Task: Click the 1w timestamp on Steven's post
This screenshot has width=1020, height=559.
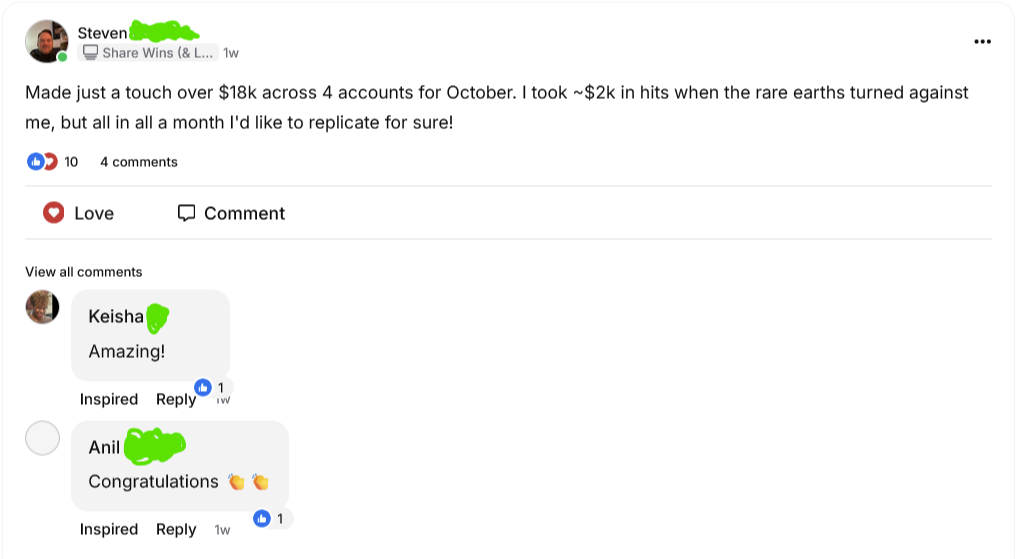Action: pyautogui.click(x=231, y=53)
